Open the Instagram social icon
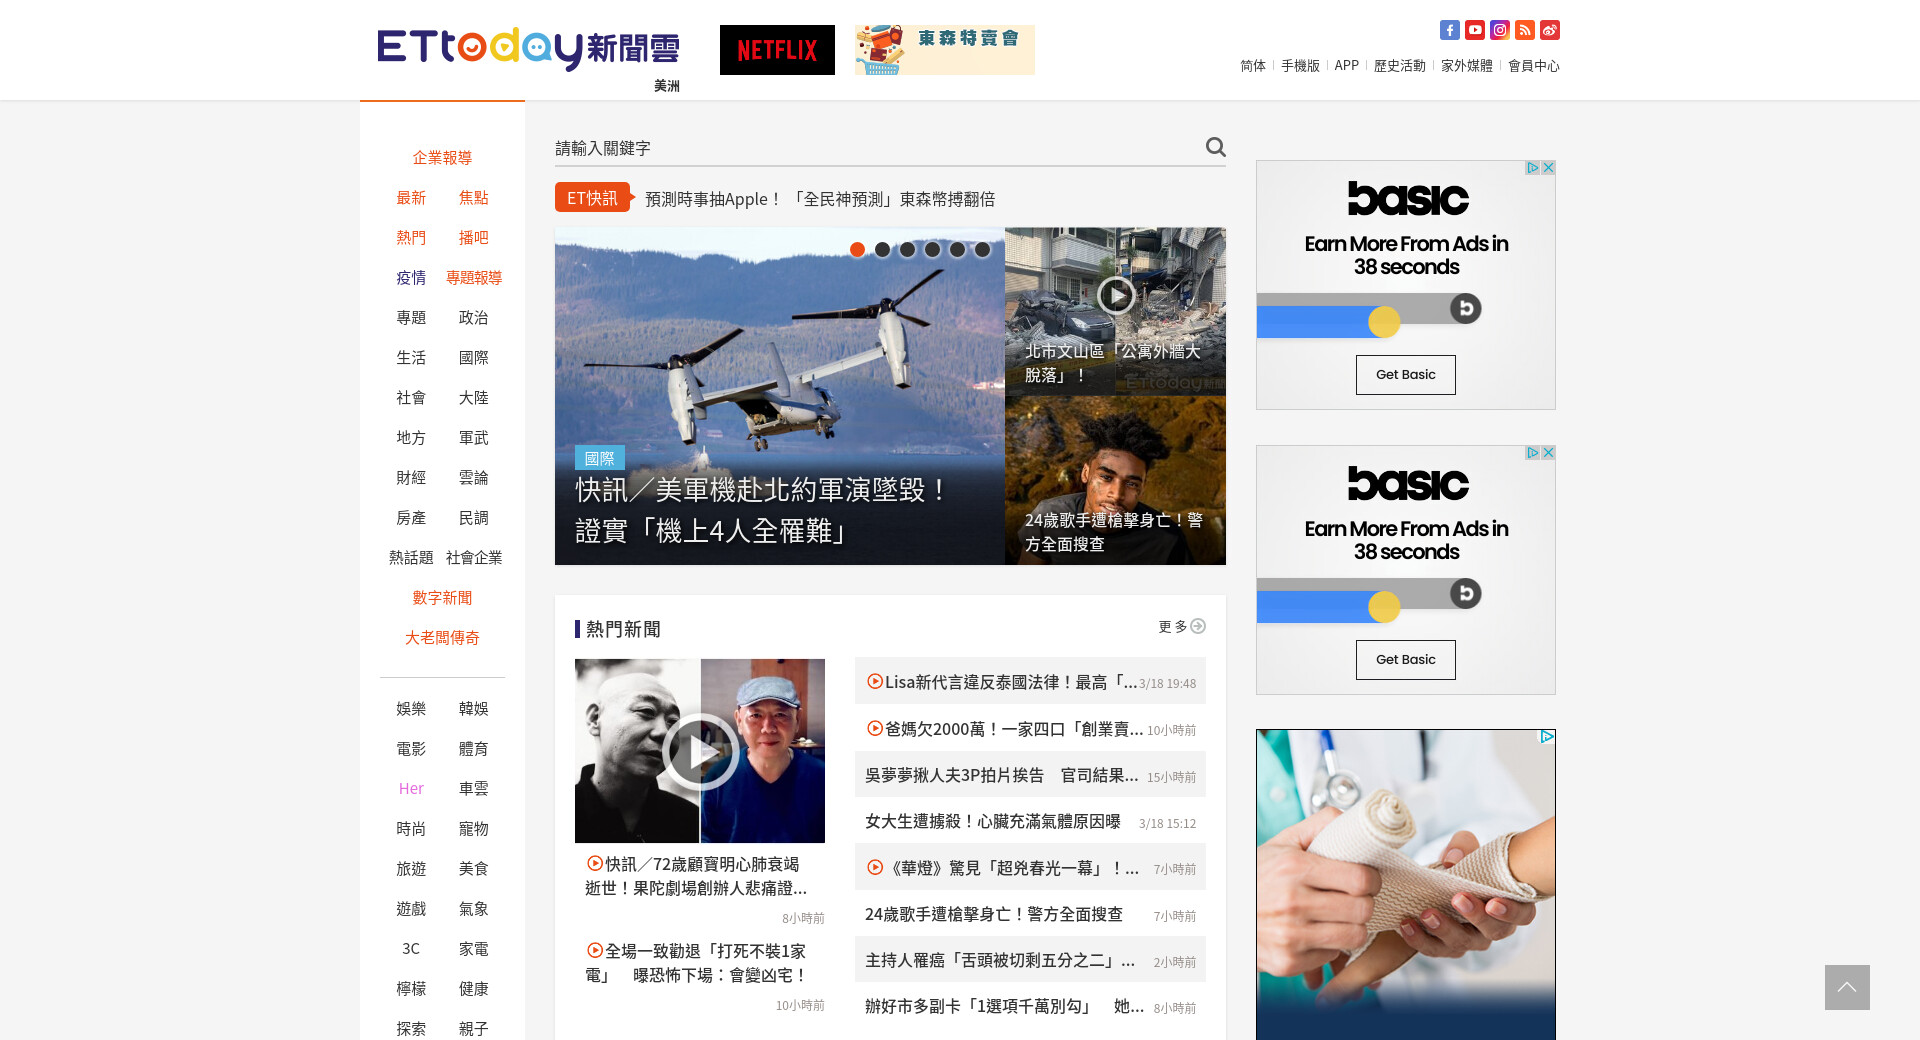The width and height of the screenshot is (1920, 1040). 1499,30
